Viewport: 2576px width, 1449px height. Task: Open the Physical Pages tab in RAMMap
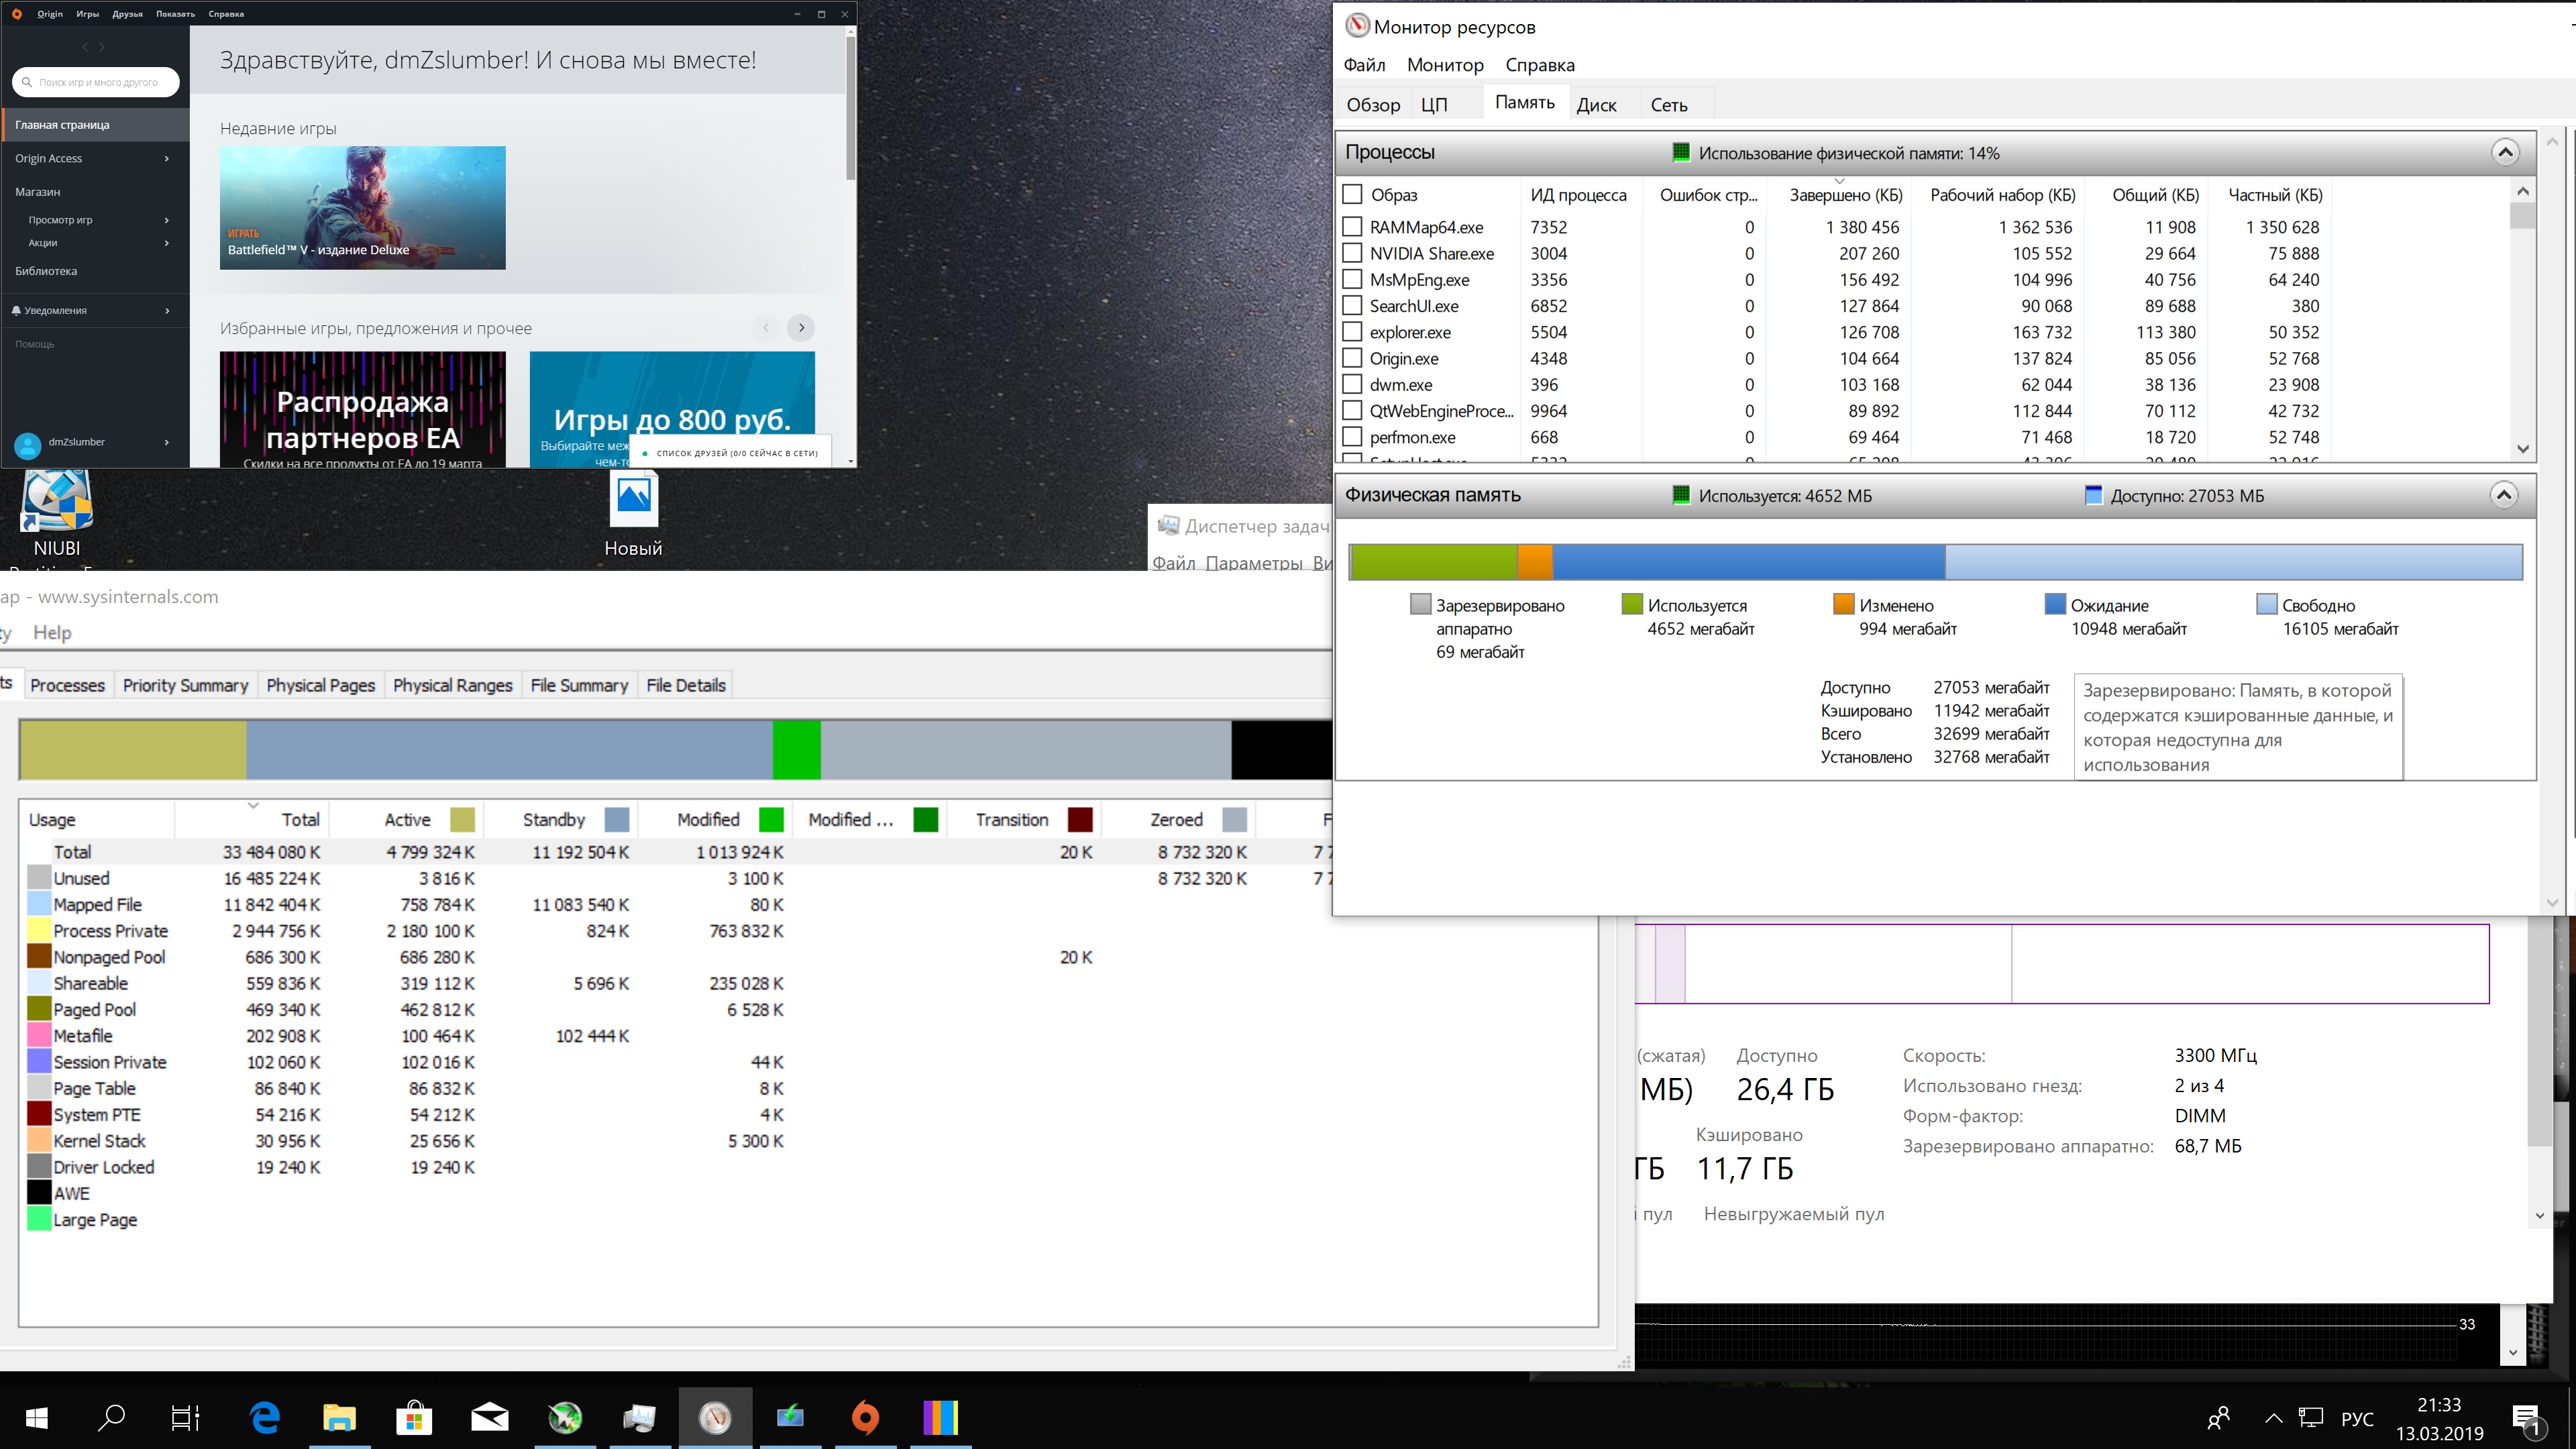(320, 685)
